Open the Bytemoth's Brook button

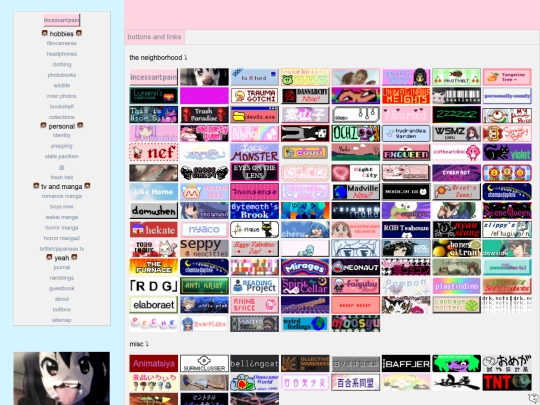coord(255,211)
